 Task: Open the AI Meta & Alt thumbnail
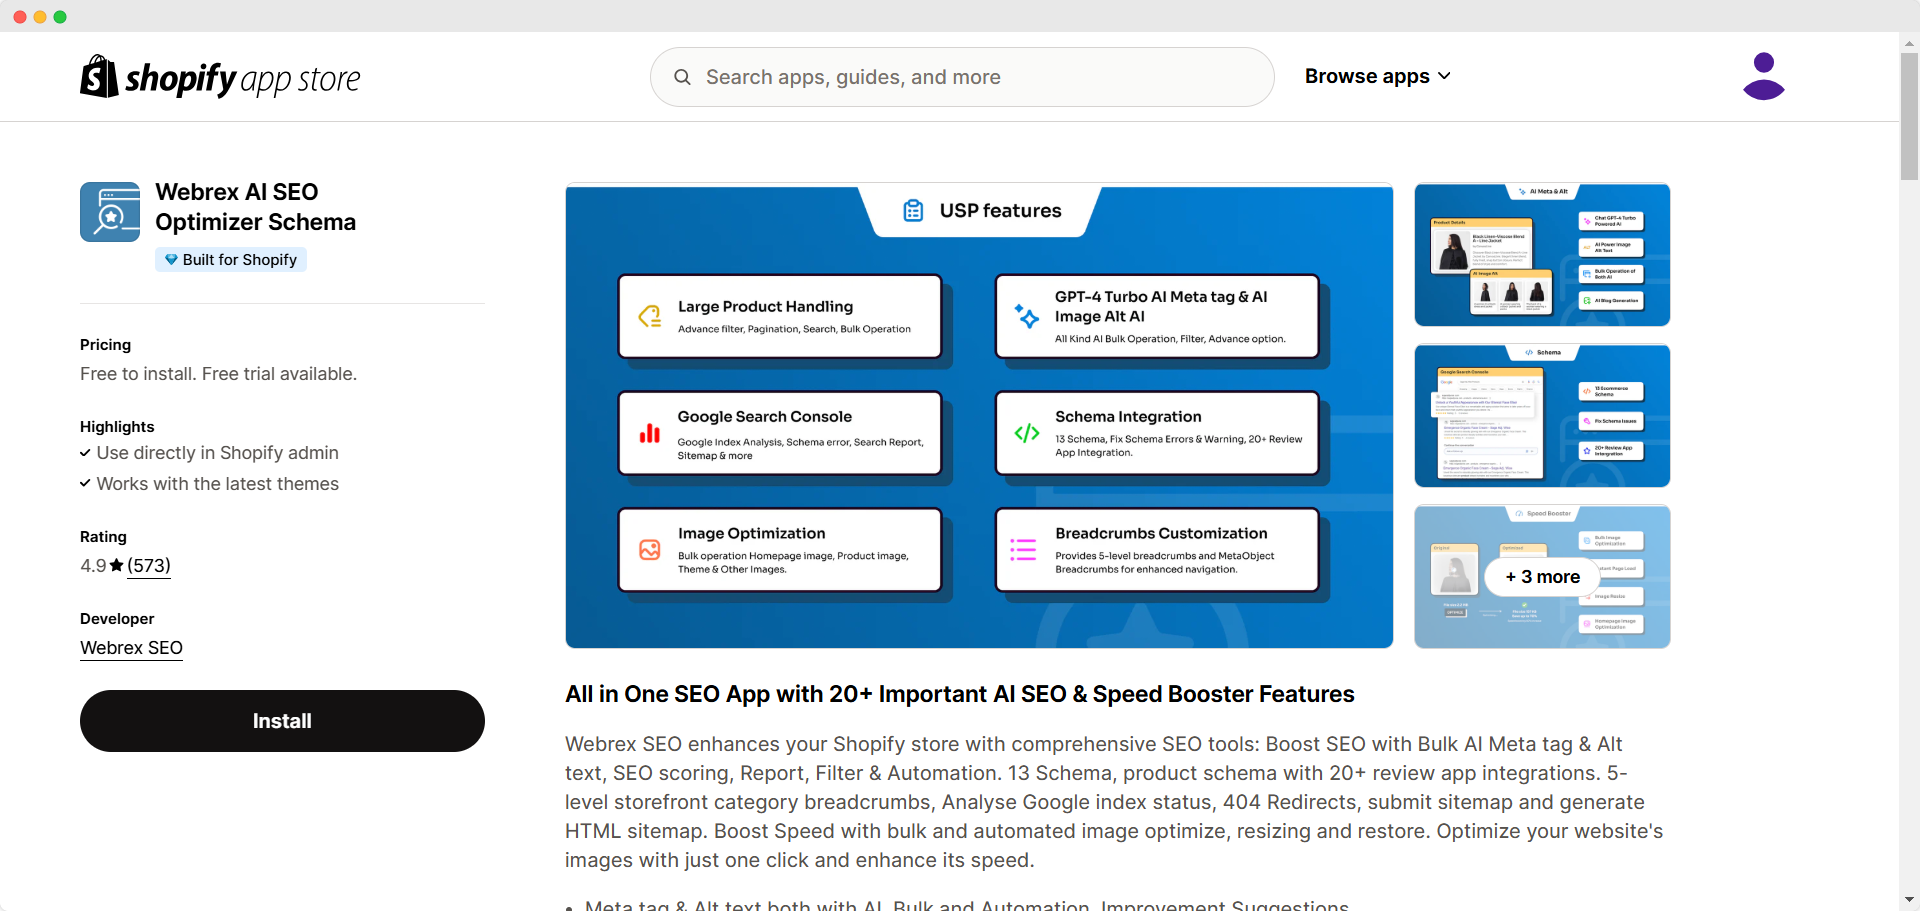coord(1542,255)
